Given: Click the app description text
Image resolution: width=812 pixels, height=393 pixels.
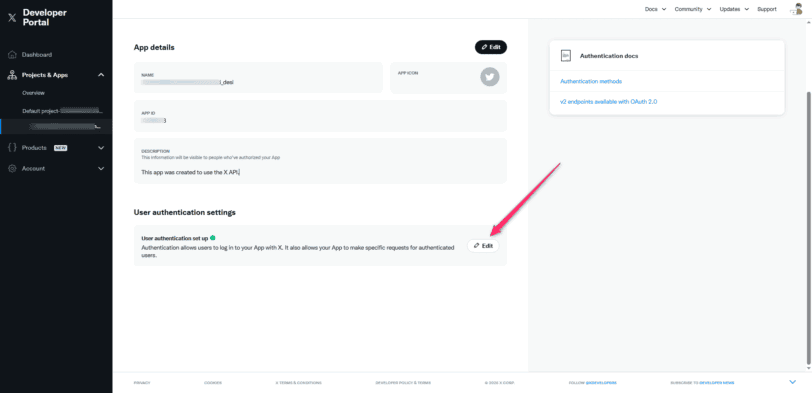Looking at the screenshot, I should tap(191, 172).
